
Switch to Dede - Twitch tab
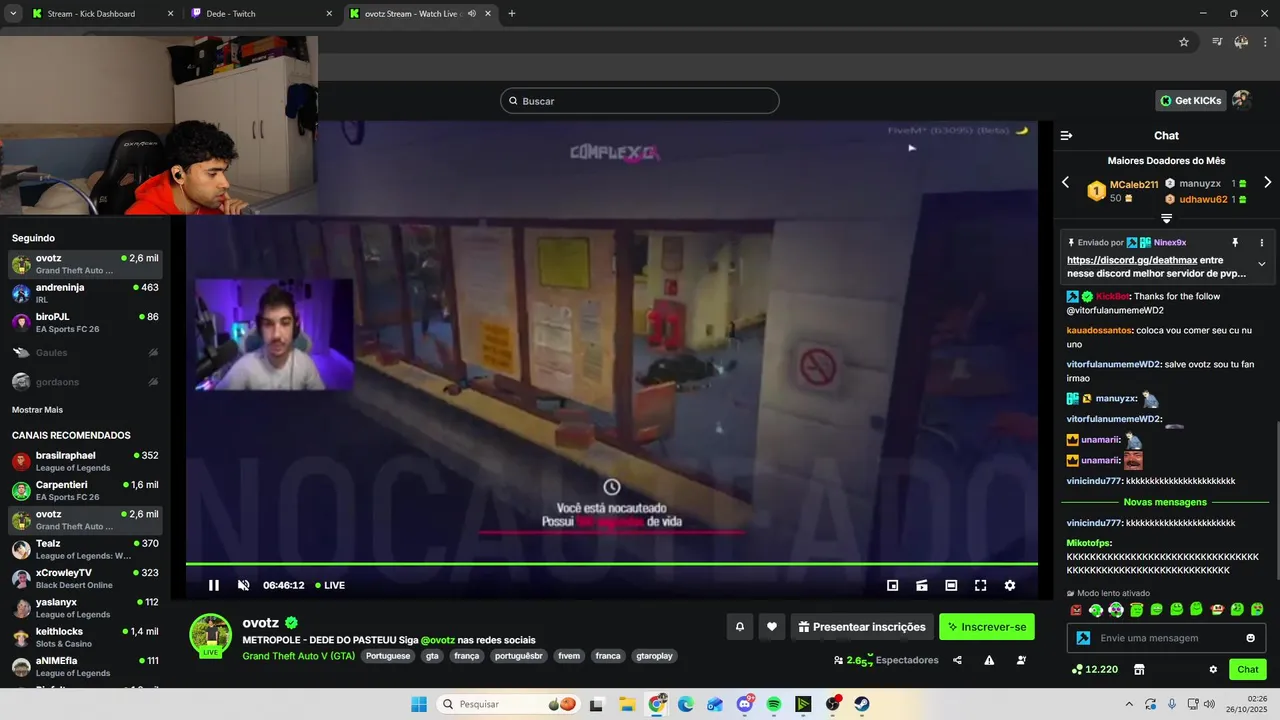(262, 14)
